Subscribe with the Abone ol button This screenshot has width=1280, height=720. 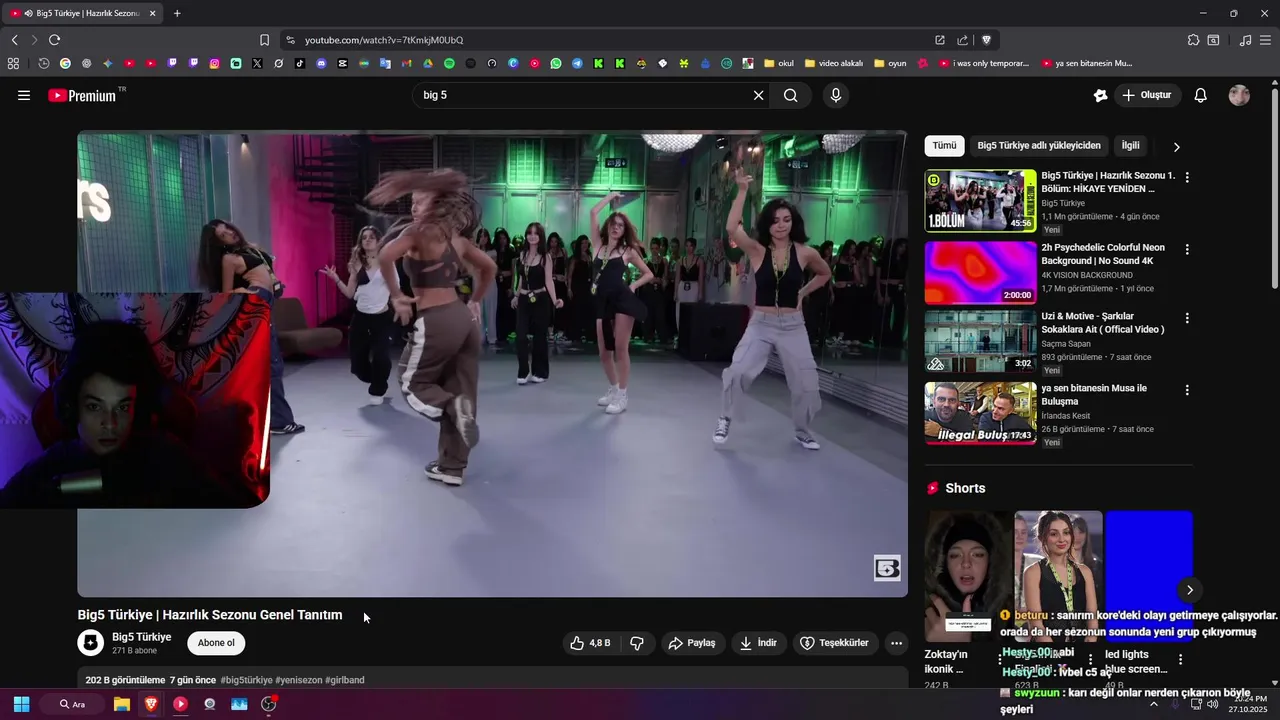216,643
